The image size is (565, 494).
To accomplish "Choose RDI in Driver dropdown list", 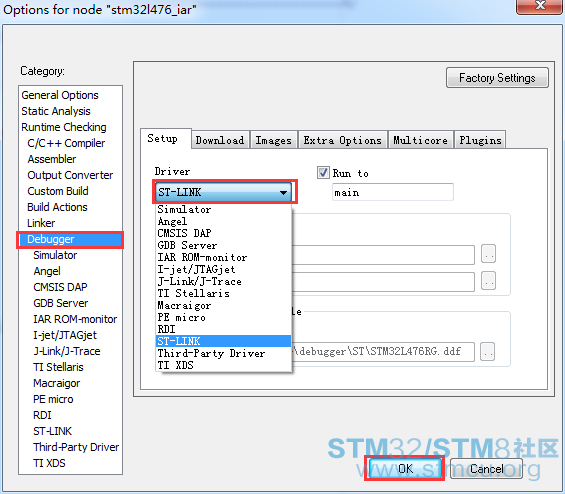I will [223, 329].
